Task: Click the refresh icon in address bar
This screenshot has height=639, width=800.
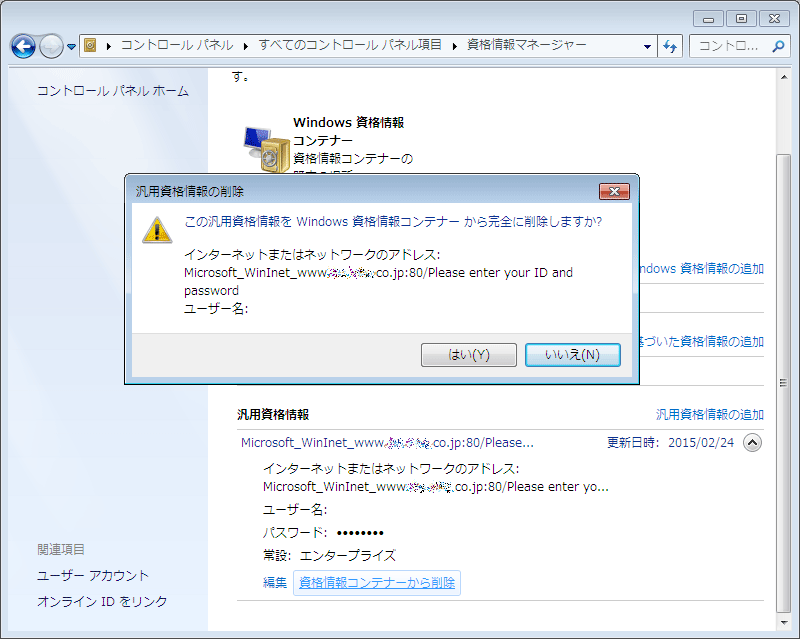Action: (x=670, y=46)
